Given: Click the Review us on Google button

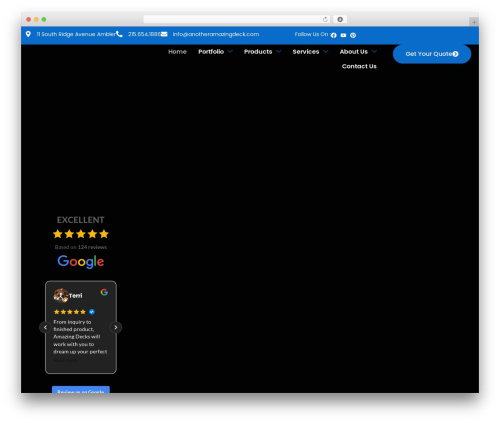Looking at the screenshot, I should 81,390.
